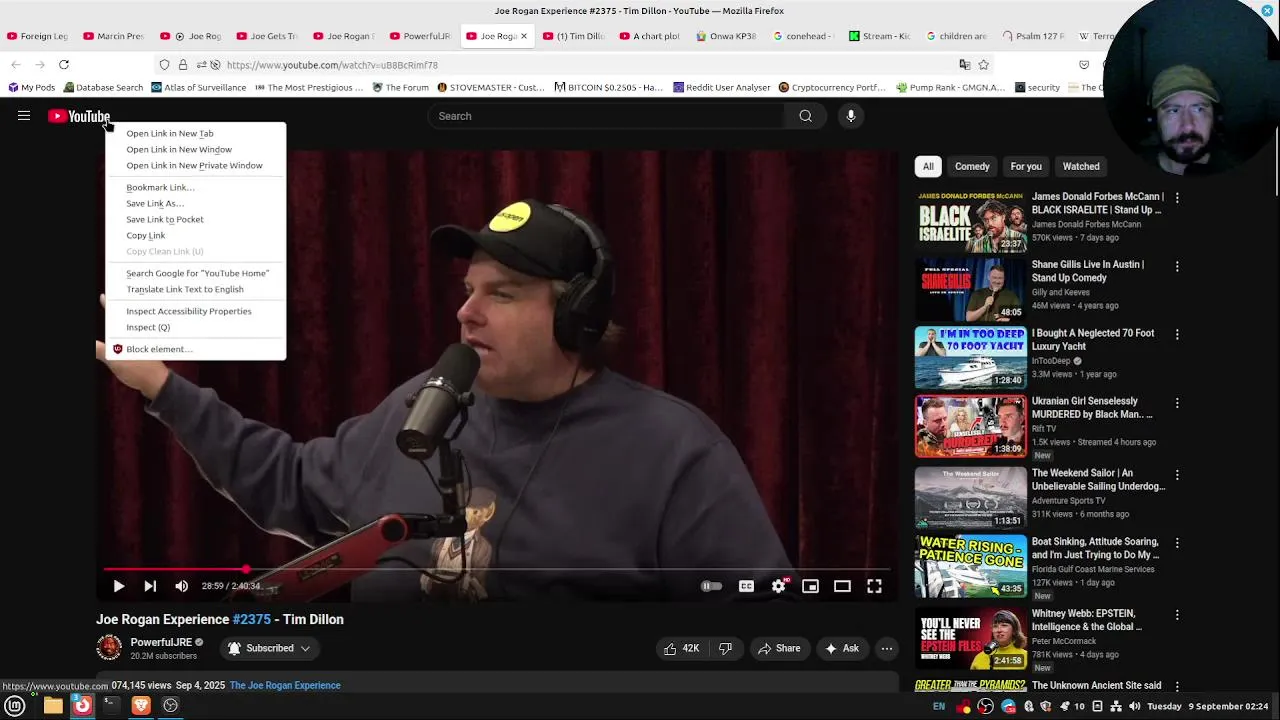Open more actions menu below video
1280x720 pixels.
pos(886,648)
